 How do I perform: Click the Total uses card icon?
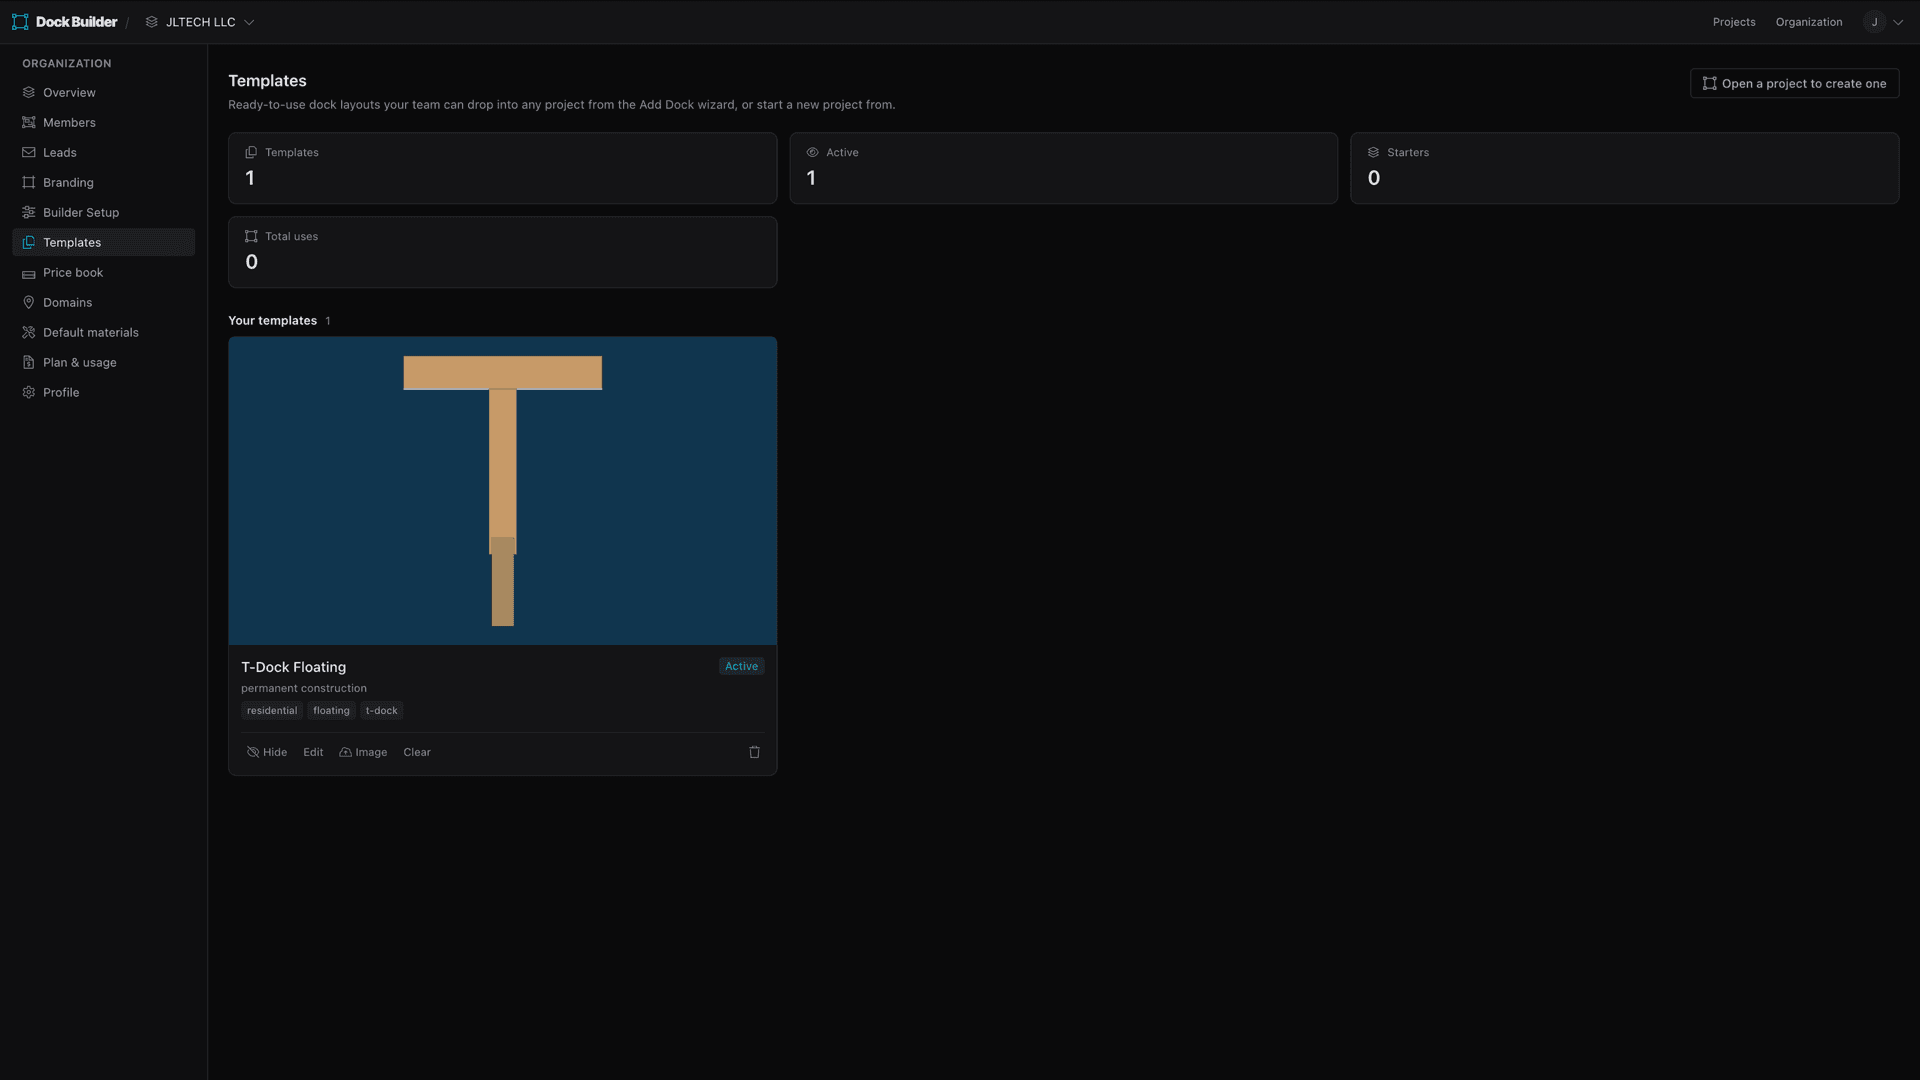(251, 236)
